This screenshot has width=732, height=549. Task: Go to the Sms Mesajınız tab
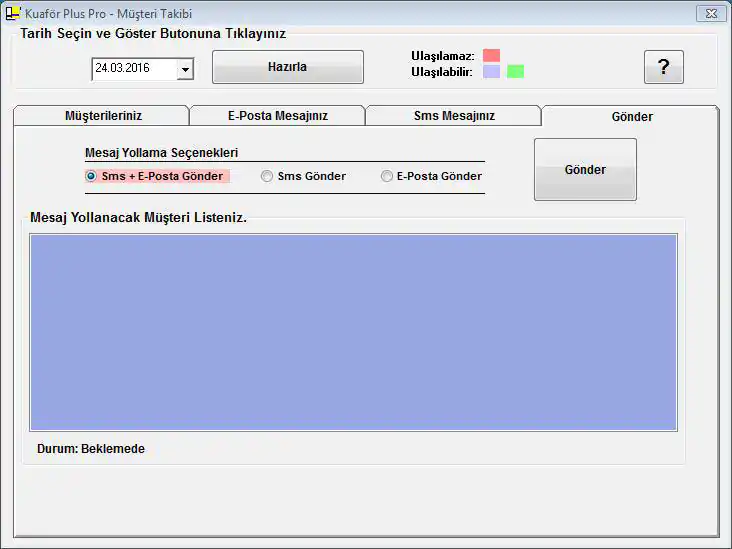tap(453, 116)
